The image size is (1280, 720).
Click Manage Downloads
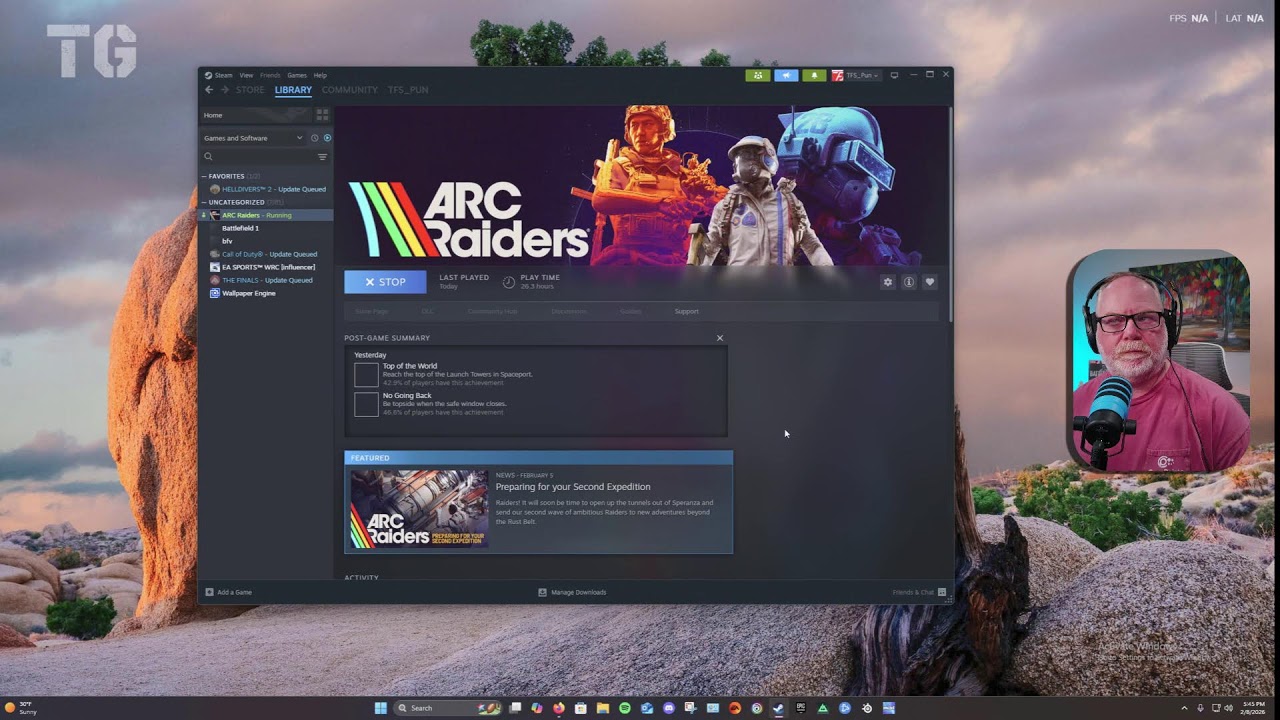[x=573, y=592]
